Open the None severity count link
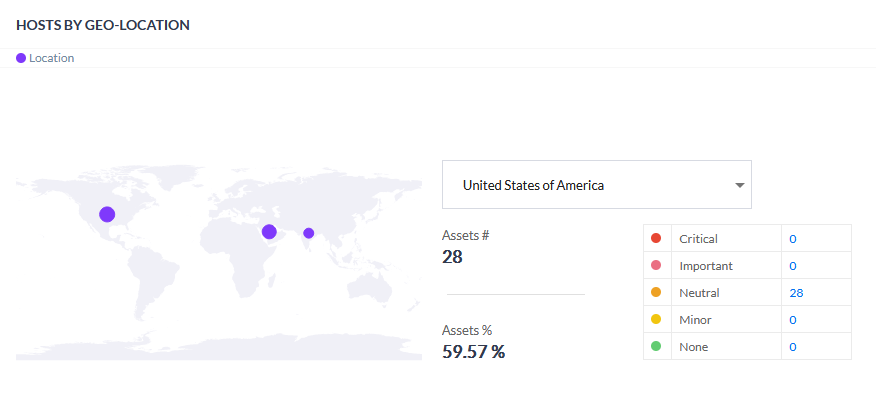Image resolution: width=876 pixels, height=395 pixels. [x=792, y=347]
